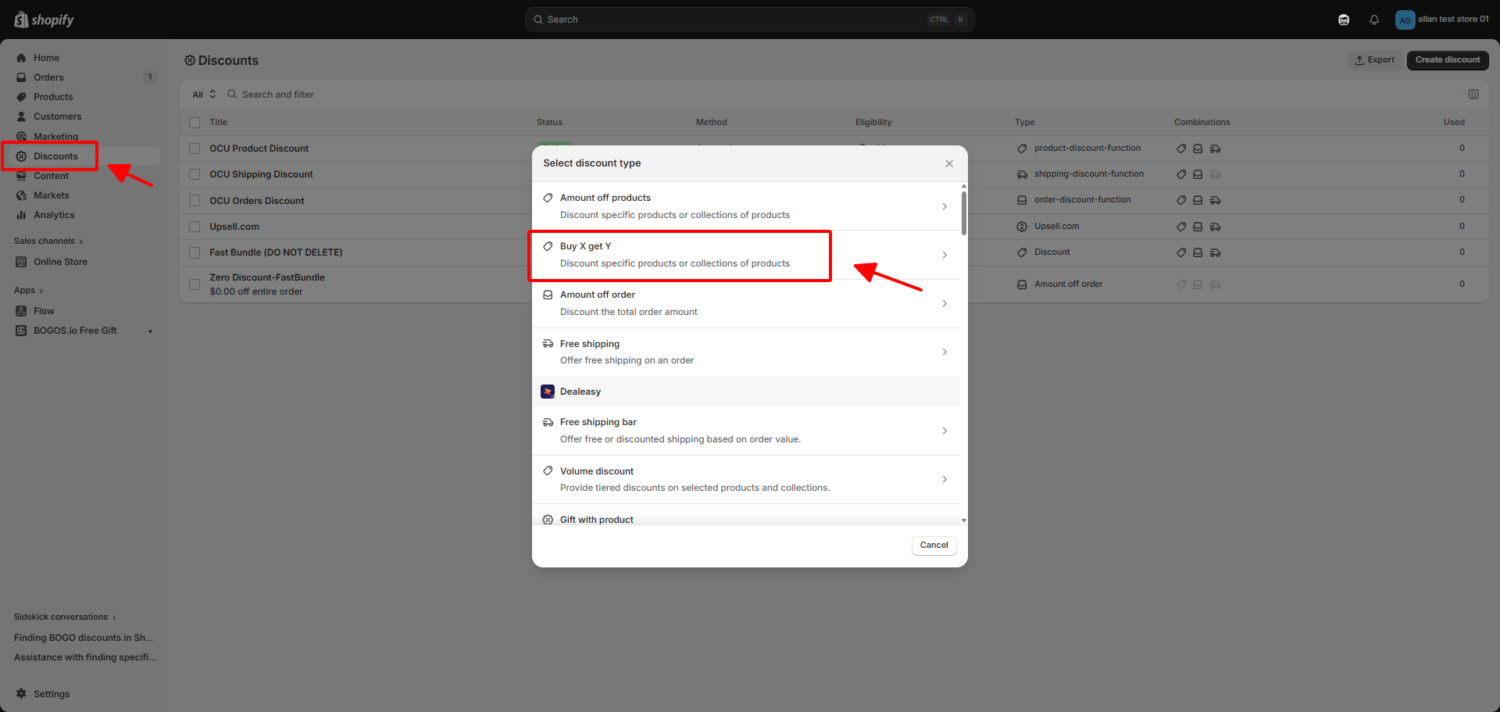
Task: Open the Flow app
Action: click(x=43, y=311)
